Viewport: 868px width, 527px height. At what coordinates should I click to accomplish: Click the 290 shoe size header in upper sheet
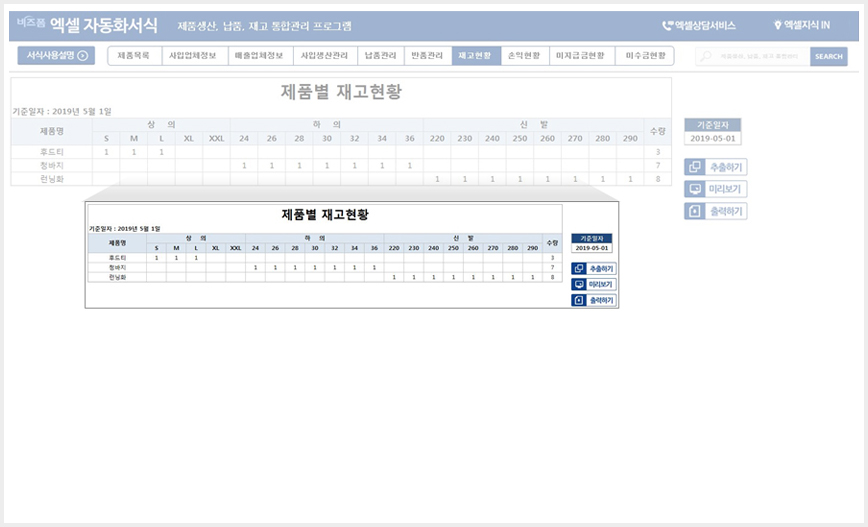pos(630,138)
